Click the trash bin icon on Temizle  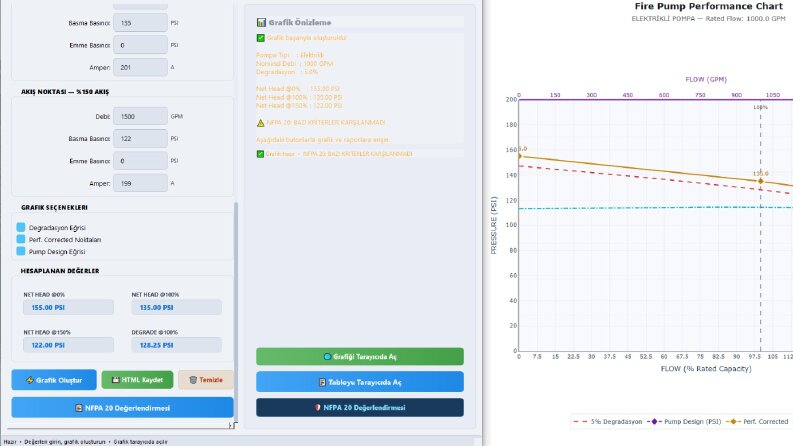point(193,380)
